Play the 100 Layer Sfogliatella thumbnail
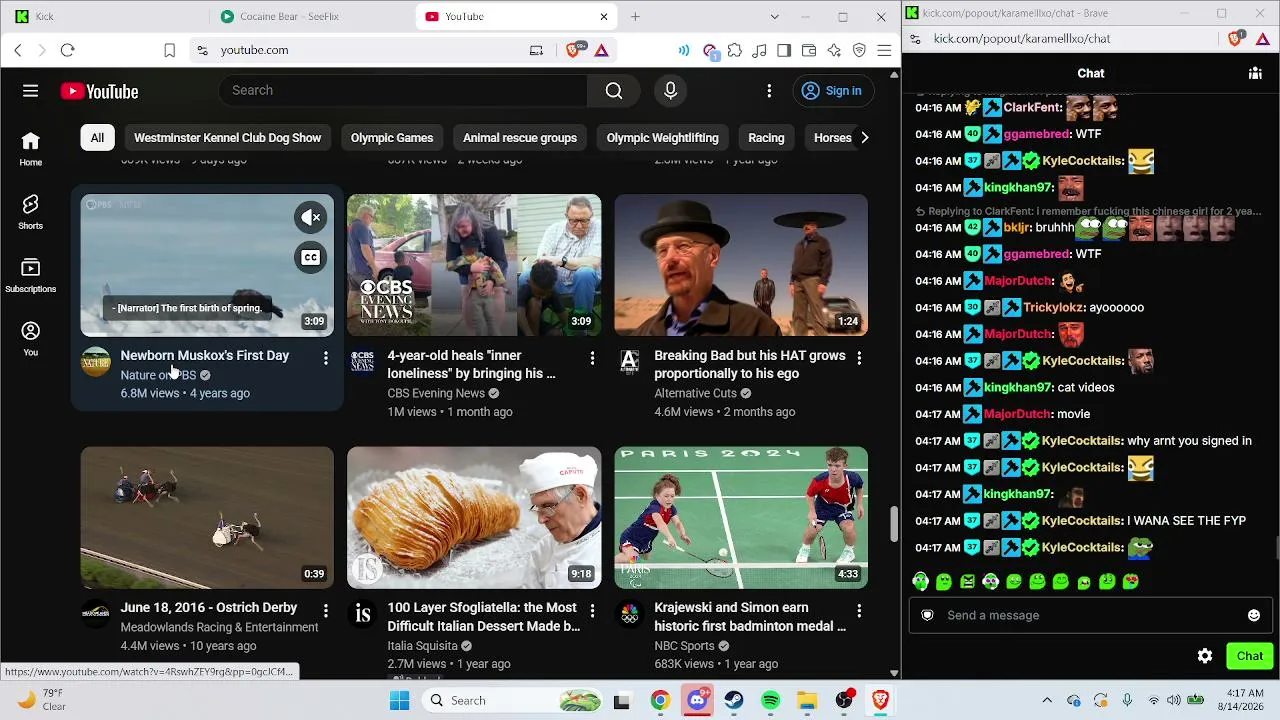 tap(474, 518)
